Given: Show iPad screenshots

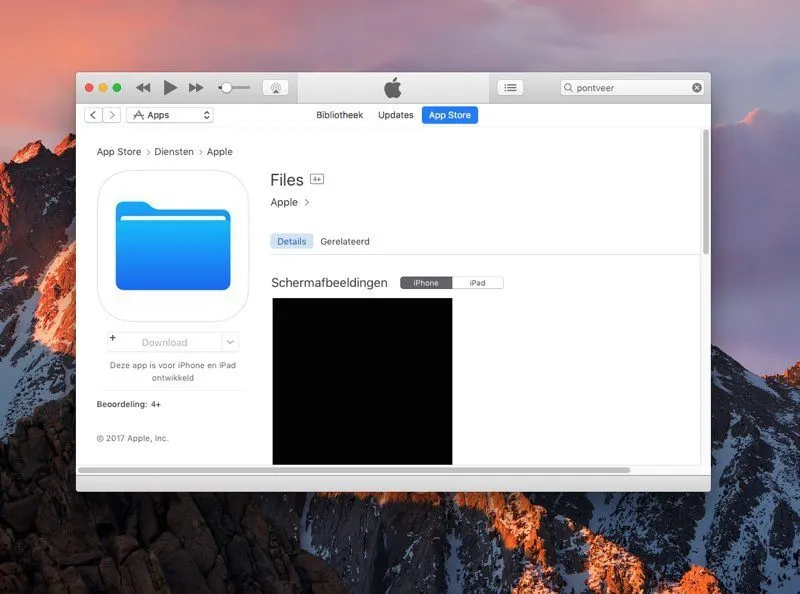Looking at the screenshot, I should [478, 283].
